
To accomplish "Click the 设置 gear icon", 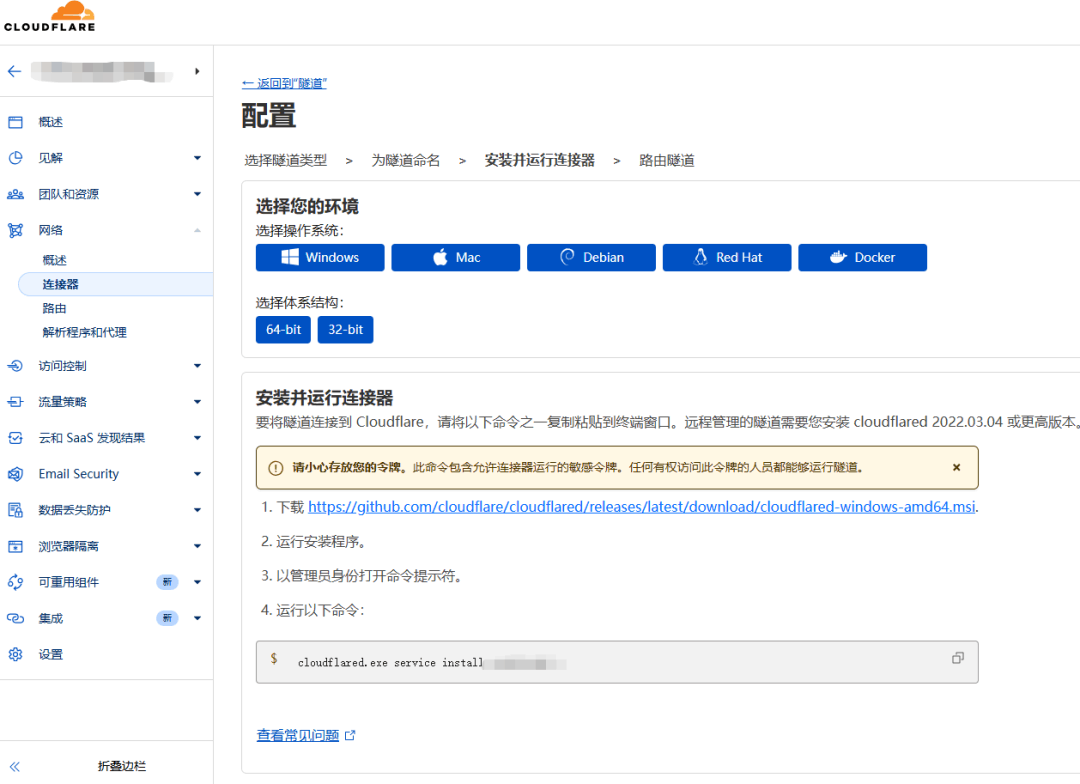I will click(15, 654).
